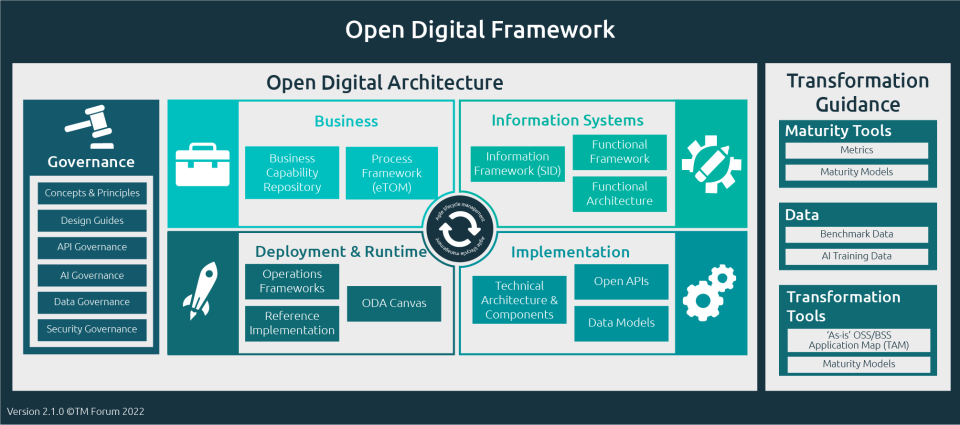Open Security Governance item
This screenshot has height=425, width=960.
pos(92,329)
